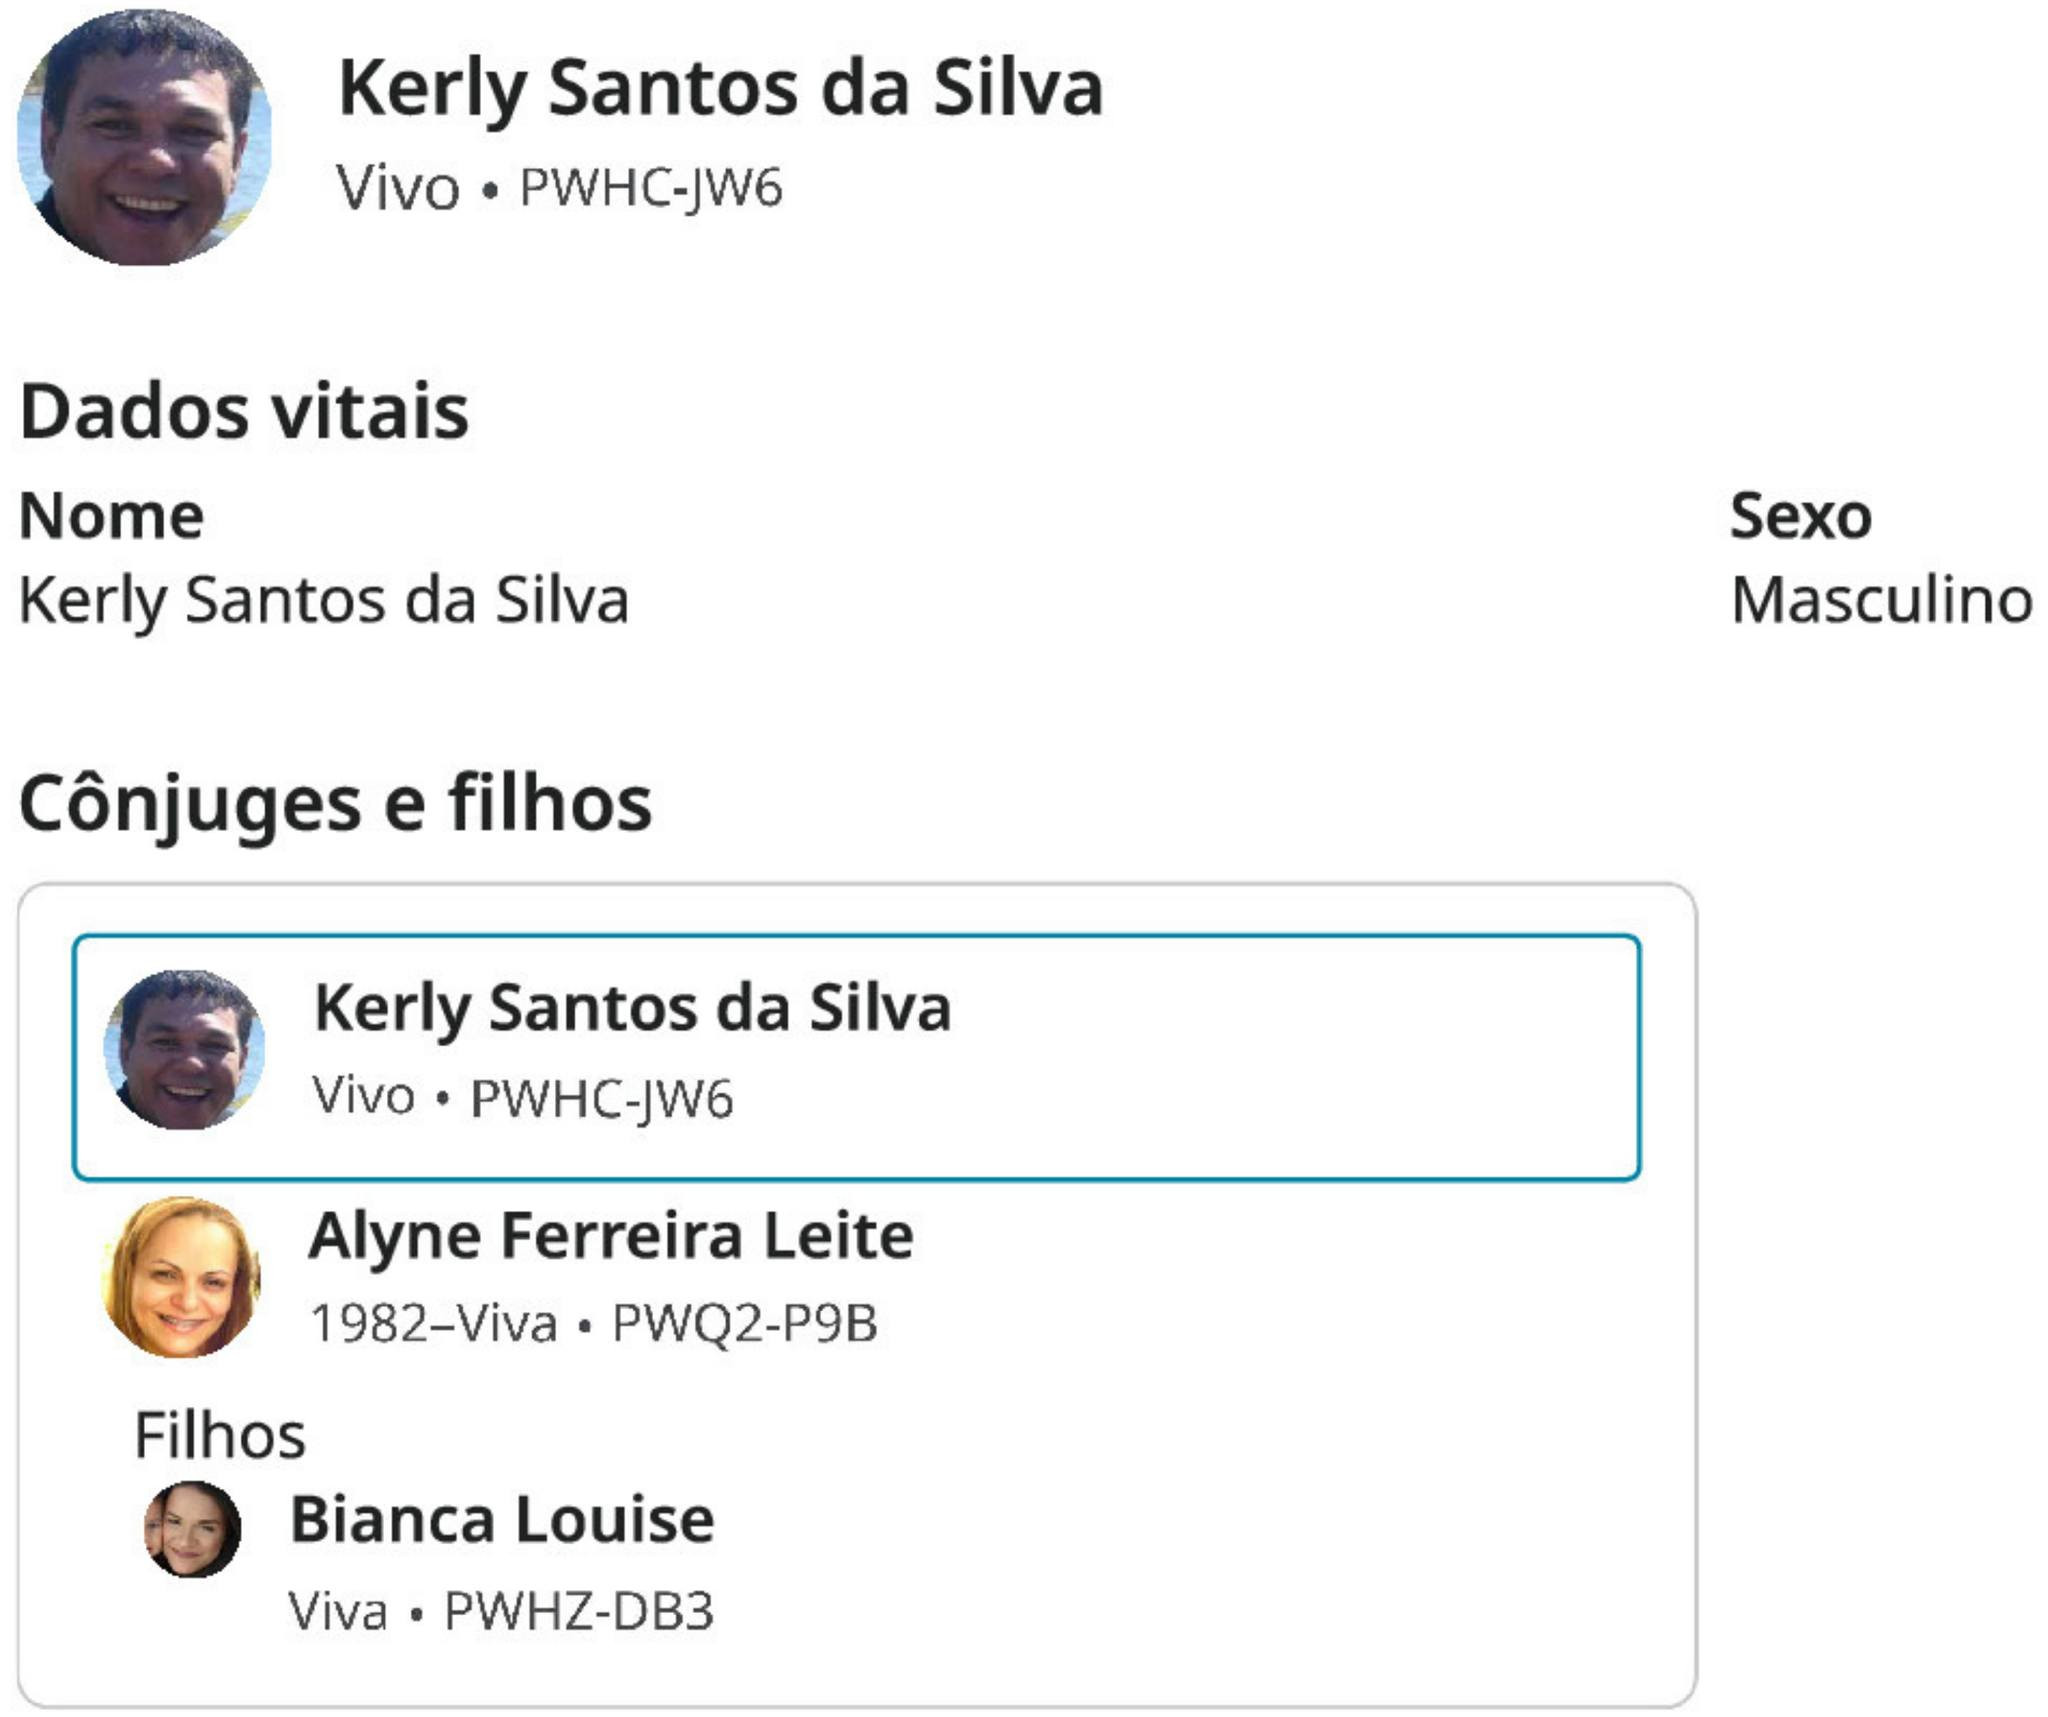The width and height of the screenshot is (2048, 1717).
Task: Click PWHC-JW6 ID inside the highlighted family card
Action: (x=602, y=1098)
